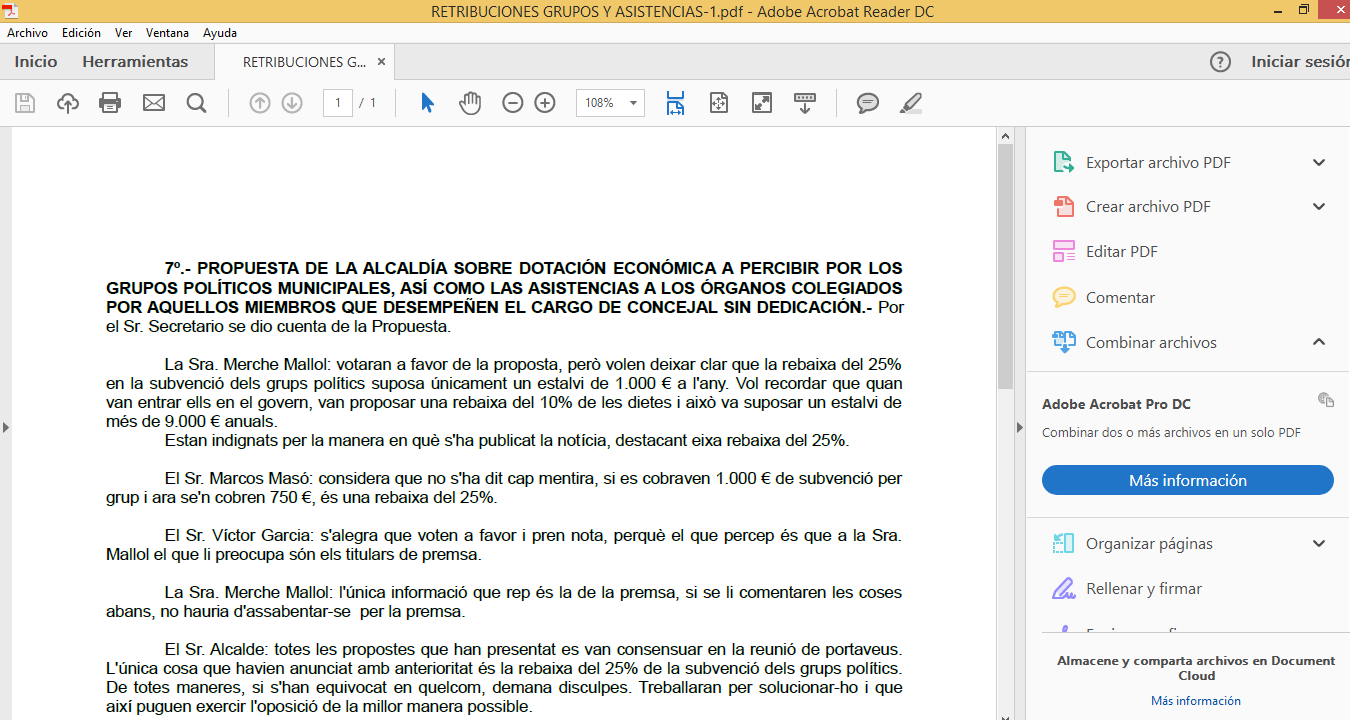The height and width of the screenshot is (720, 1350).
Task: Collapse the Combinar archivos section
Action: [1319, 342]
